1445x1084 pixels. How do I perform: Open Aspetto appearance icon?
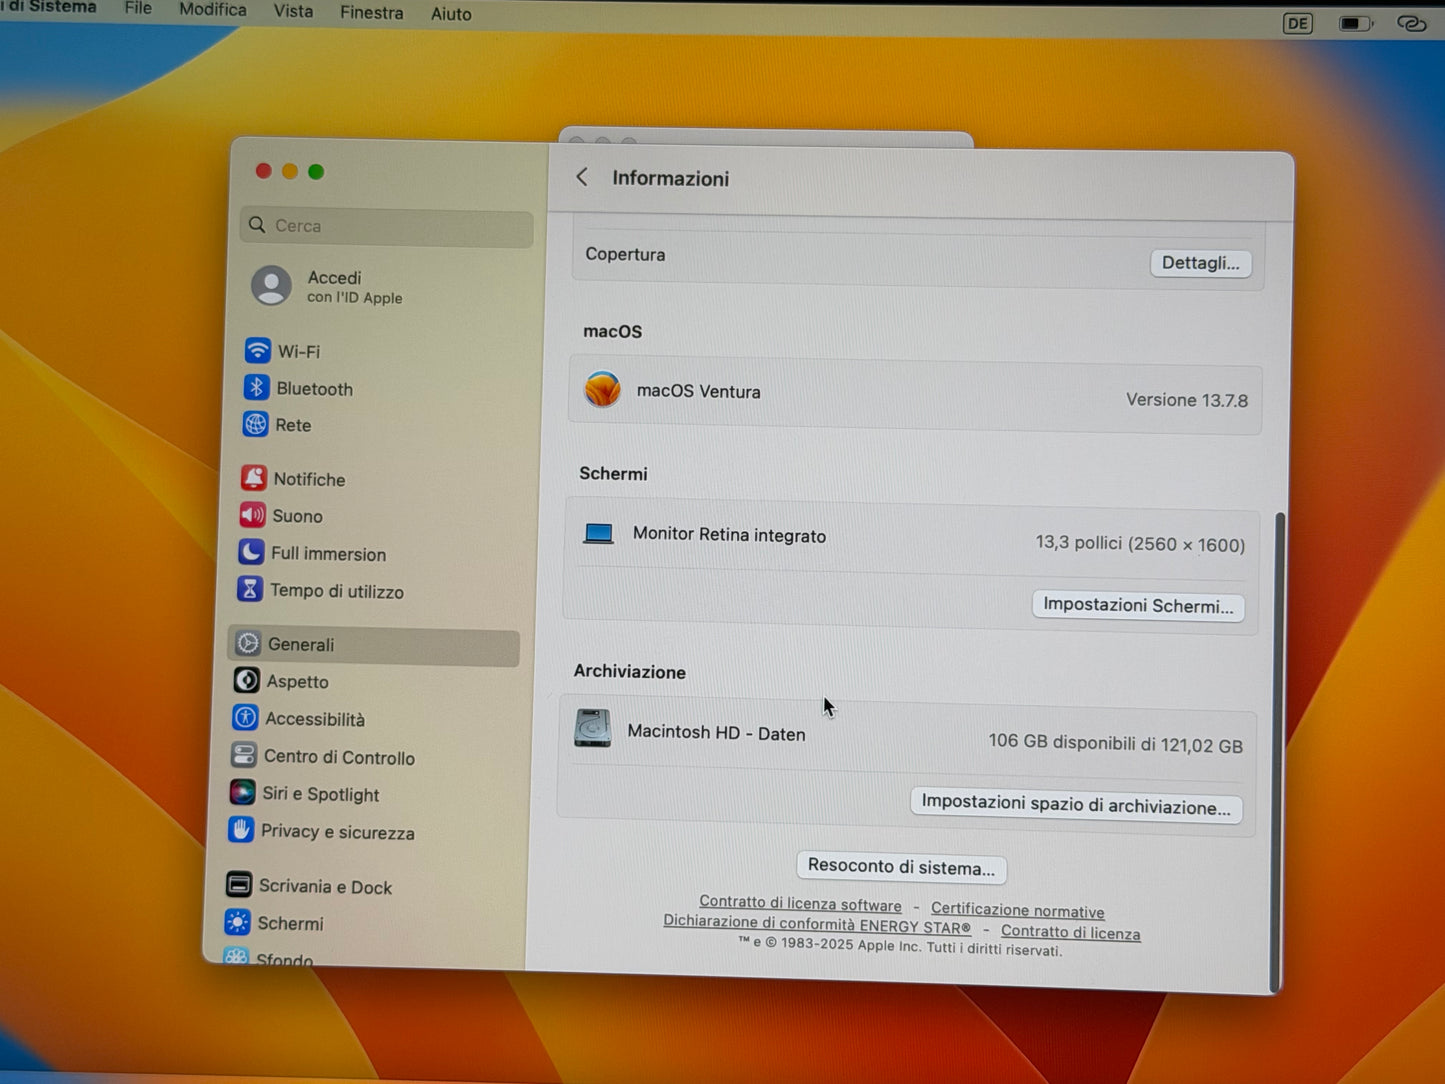point(246,680)
